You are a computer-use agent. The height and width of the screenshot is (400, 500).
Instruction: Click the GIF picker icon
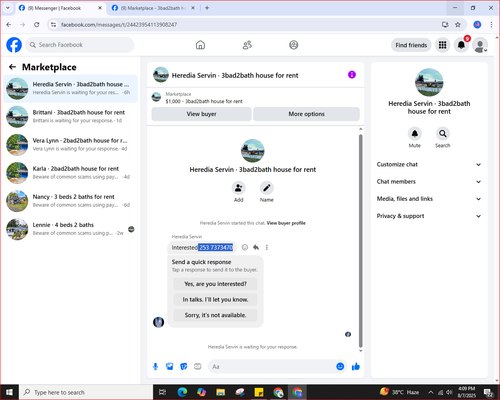(x=198, y=367)
